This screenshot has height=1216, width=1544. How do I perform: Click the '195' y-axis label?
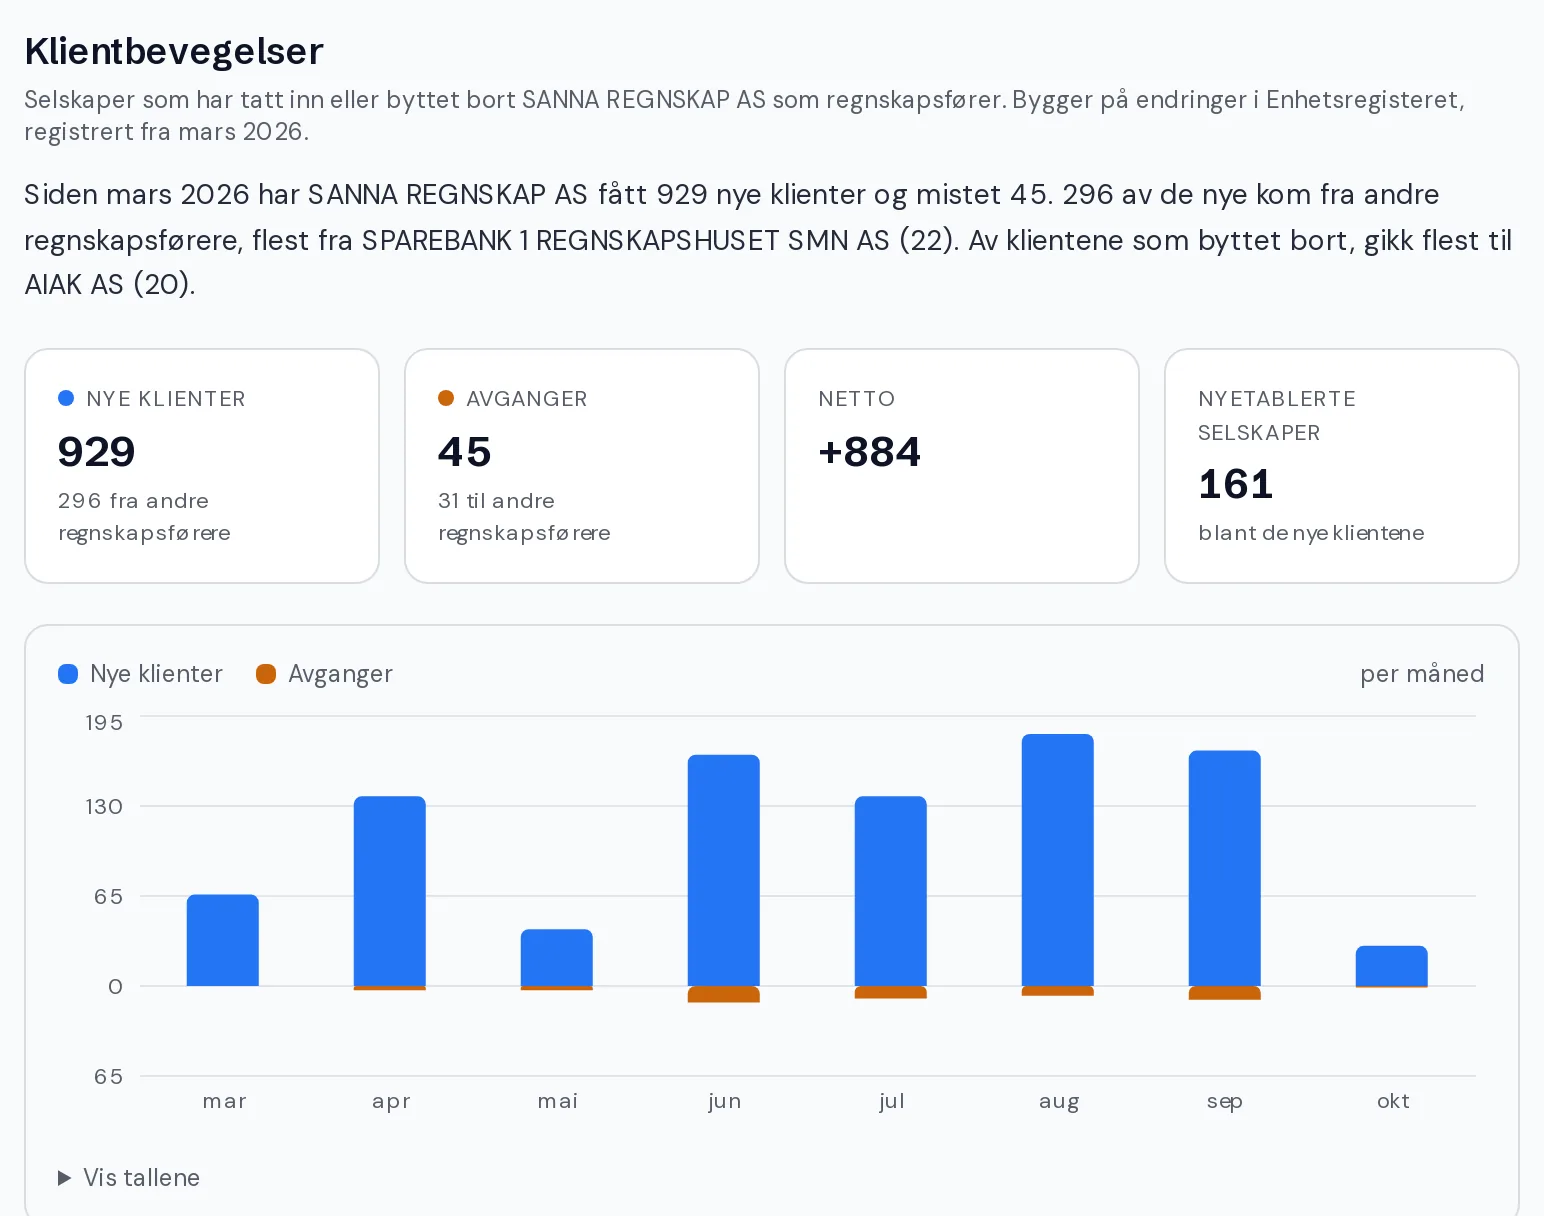tap(104, 723)
